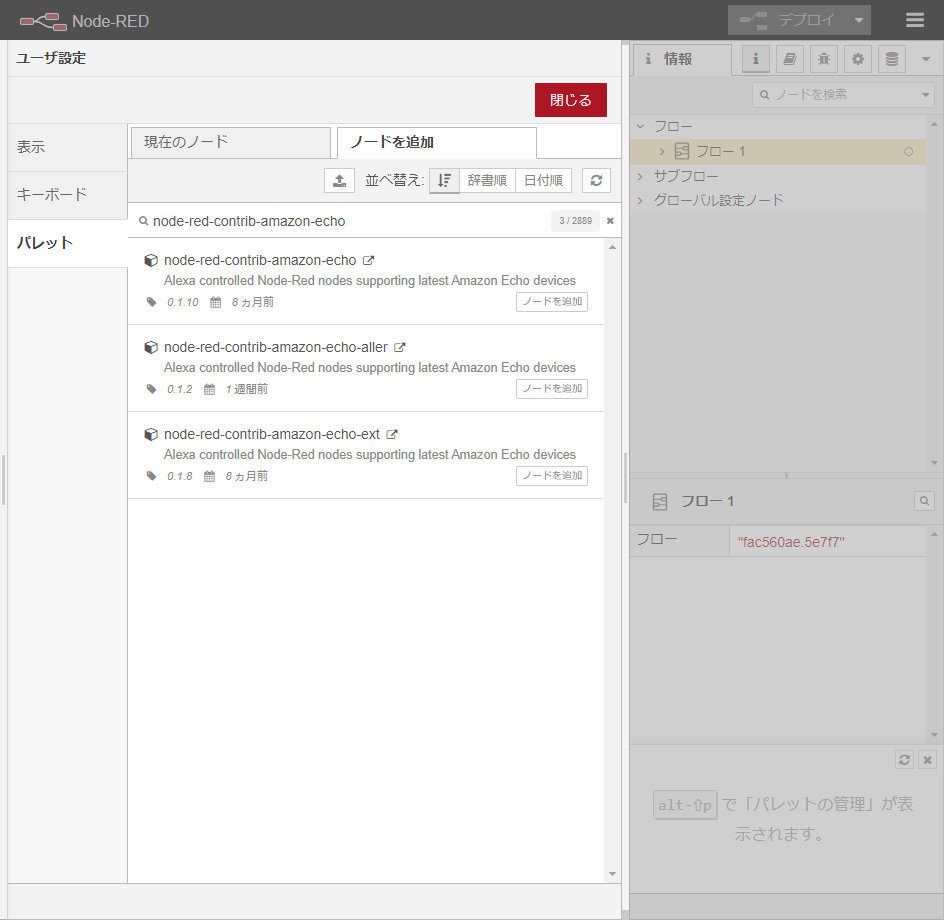This screenshot has width=944, height=920.
Task: Click the デプロイ deploy button
Action: coord(787,20)
